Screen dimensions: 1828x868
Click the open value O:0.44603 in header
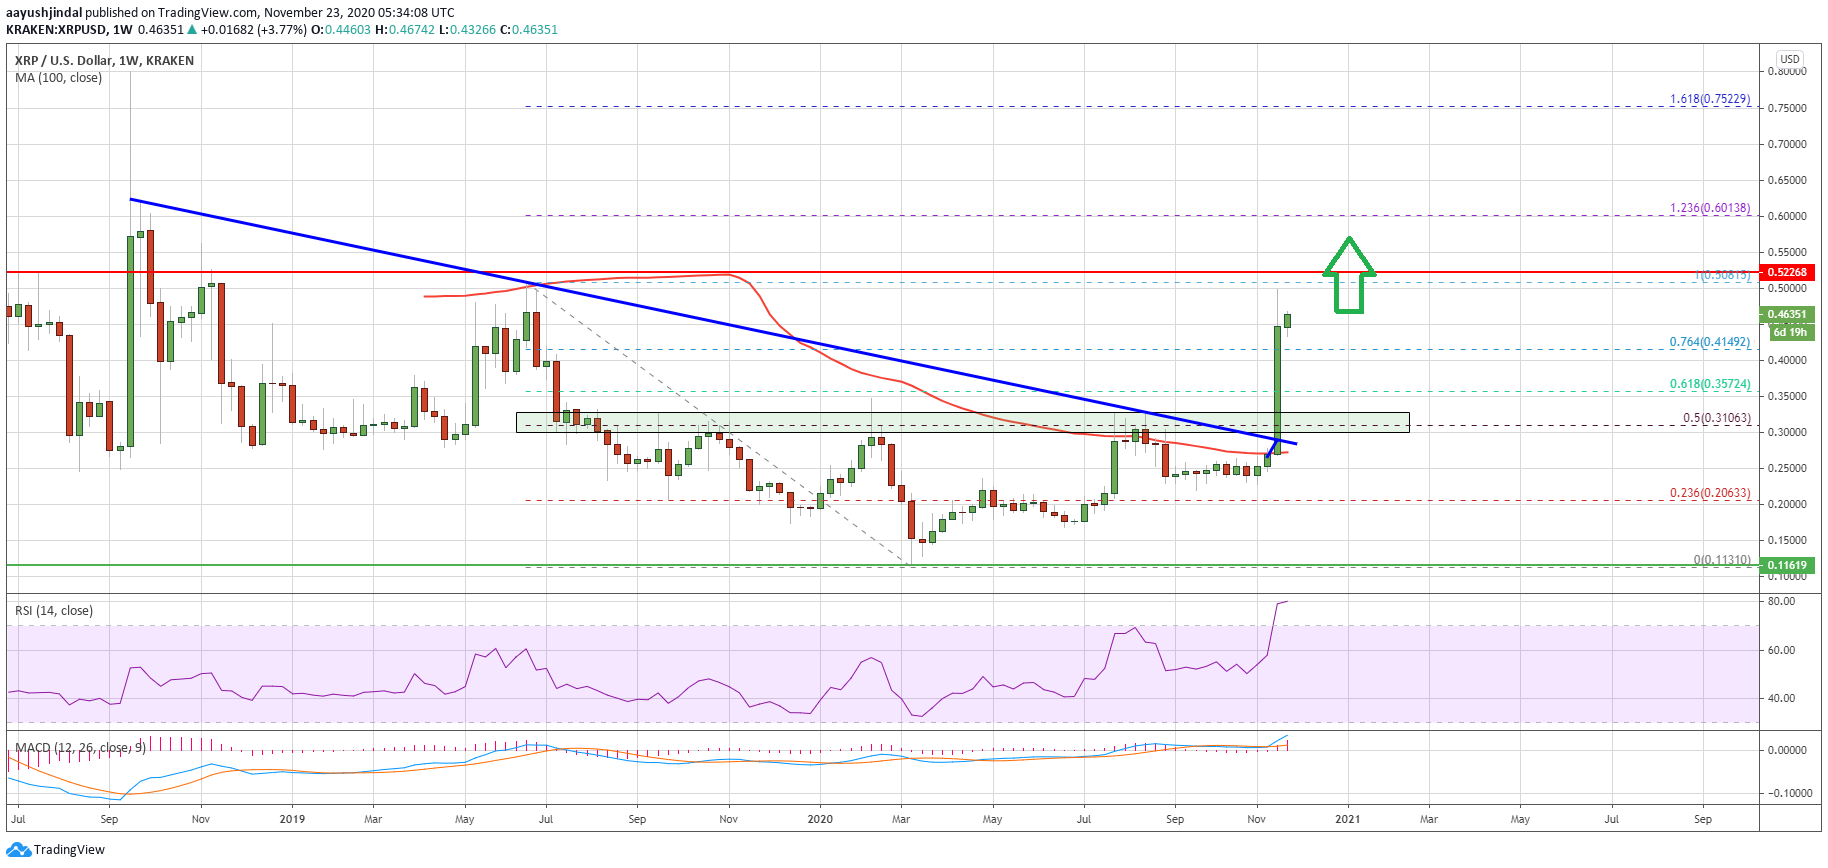(341, 30)
